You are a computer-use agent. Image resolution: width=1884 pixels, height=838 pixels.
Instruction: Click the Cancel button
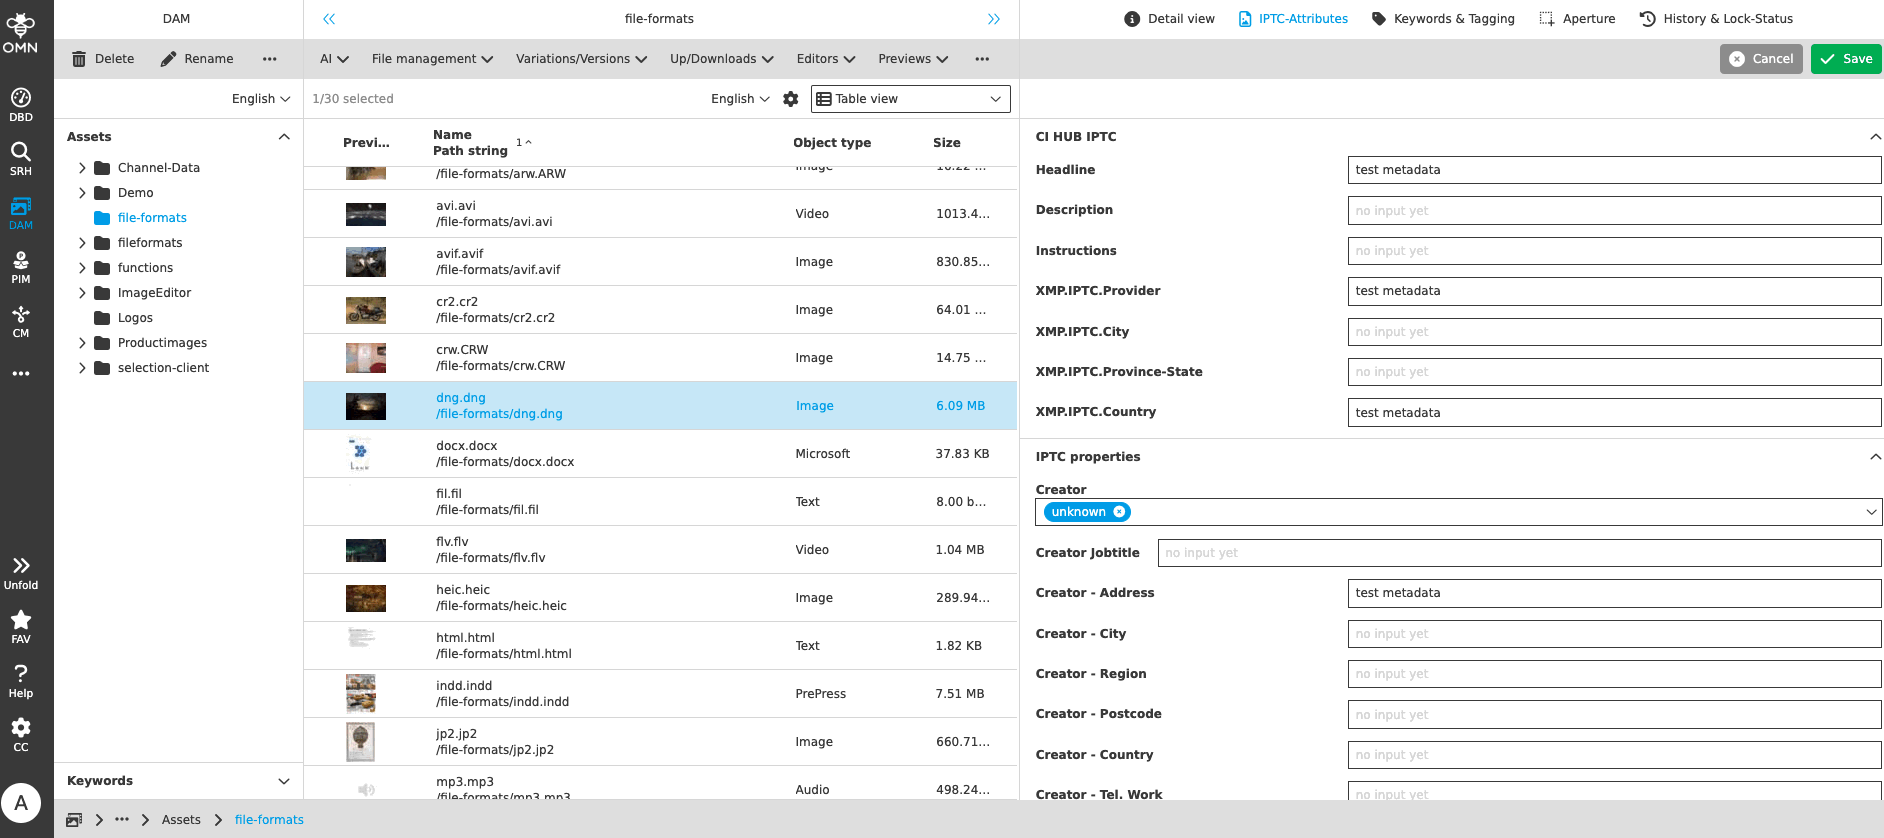coord(1761,59)
